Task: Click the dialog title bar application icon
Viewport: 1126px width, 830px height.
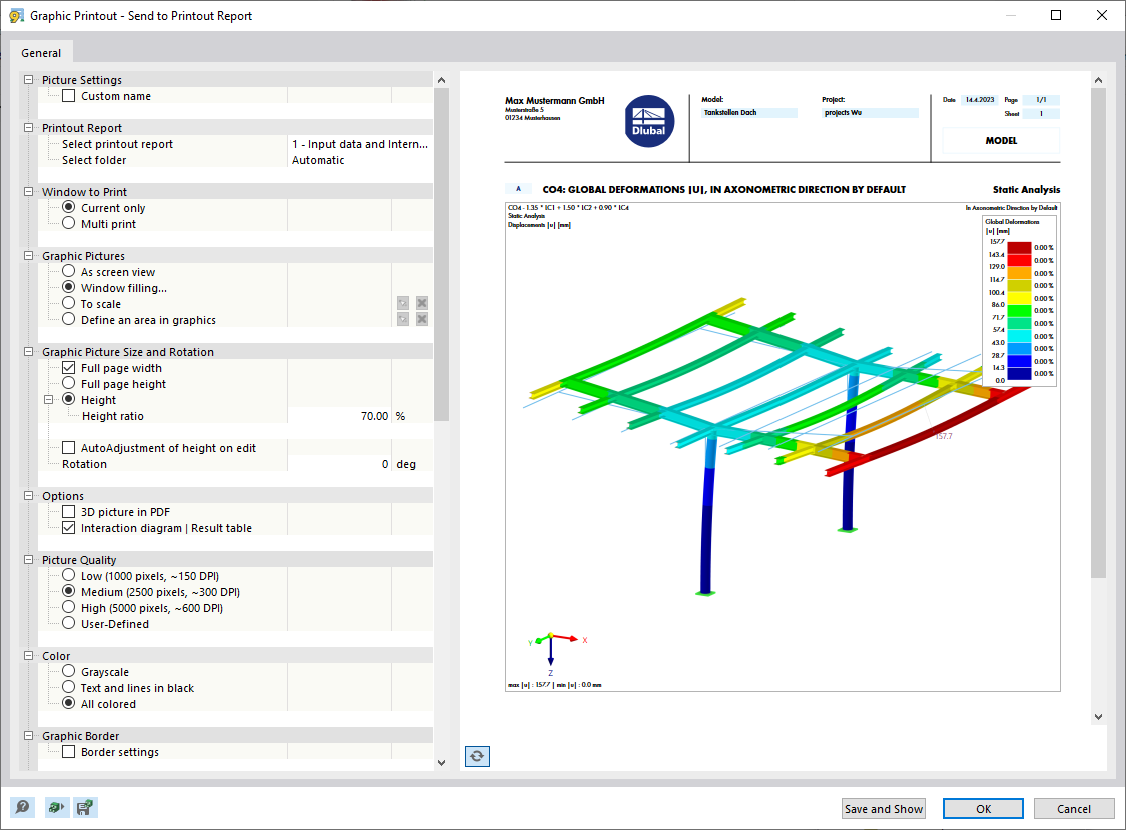Action: pyautogui.click(x=16, y=16)
